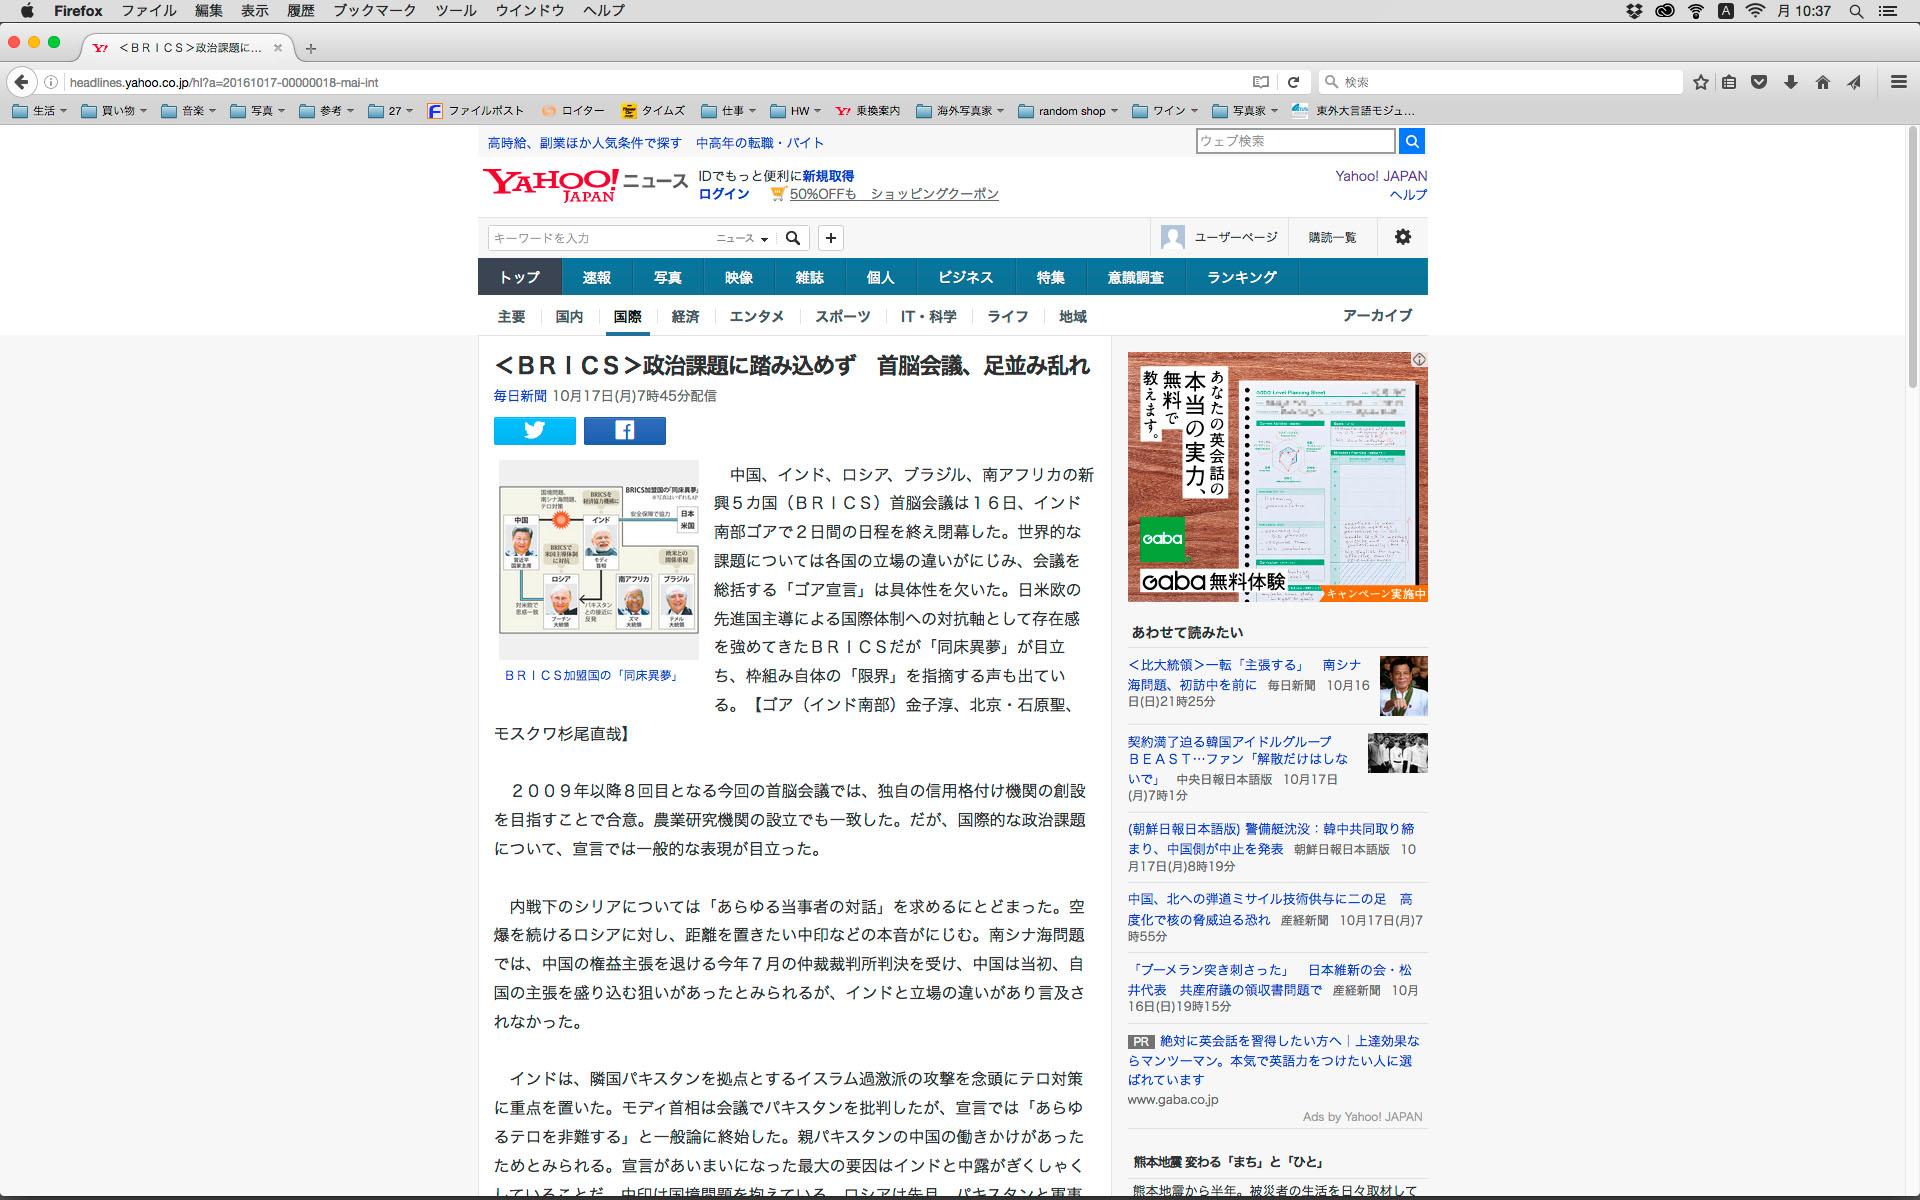Click the Twitter share button
Image resolution: width=1920 pixels, height=1200 pixels.
pyautogui.click(x=534, y=430)
